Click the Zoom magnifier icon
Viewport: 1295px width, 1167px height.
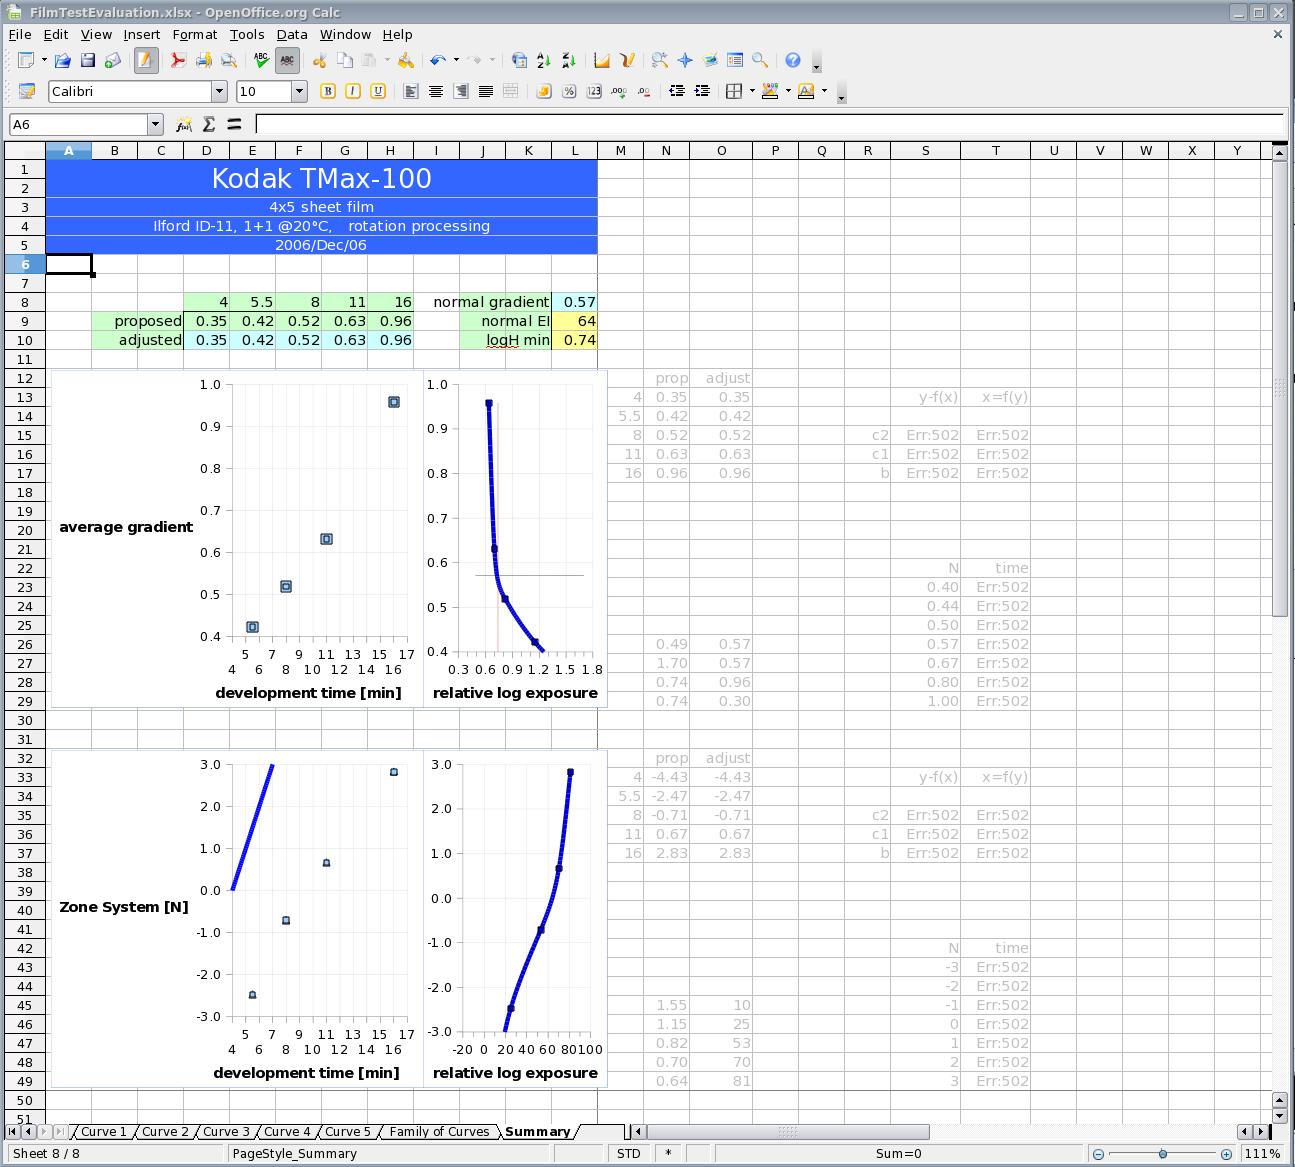(x=760, y=61)
